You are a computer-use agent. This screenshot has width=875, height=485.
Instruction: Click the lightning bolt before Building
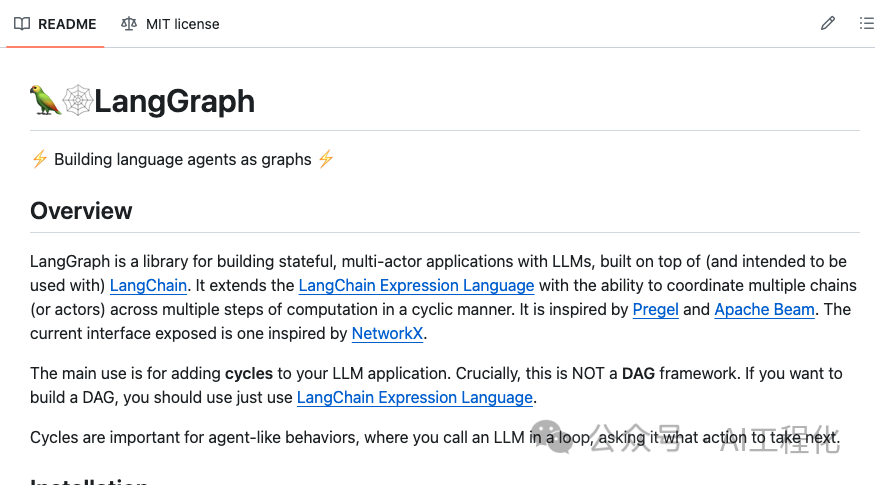point(39,159)
